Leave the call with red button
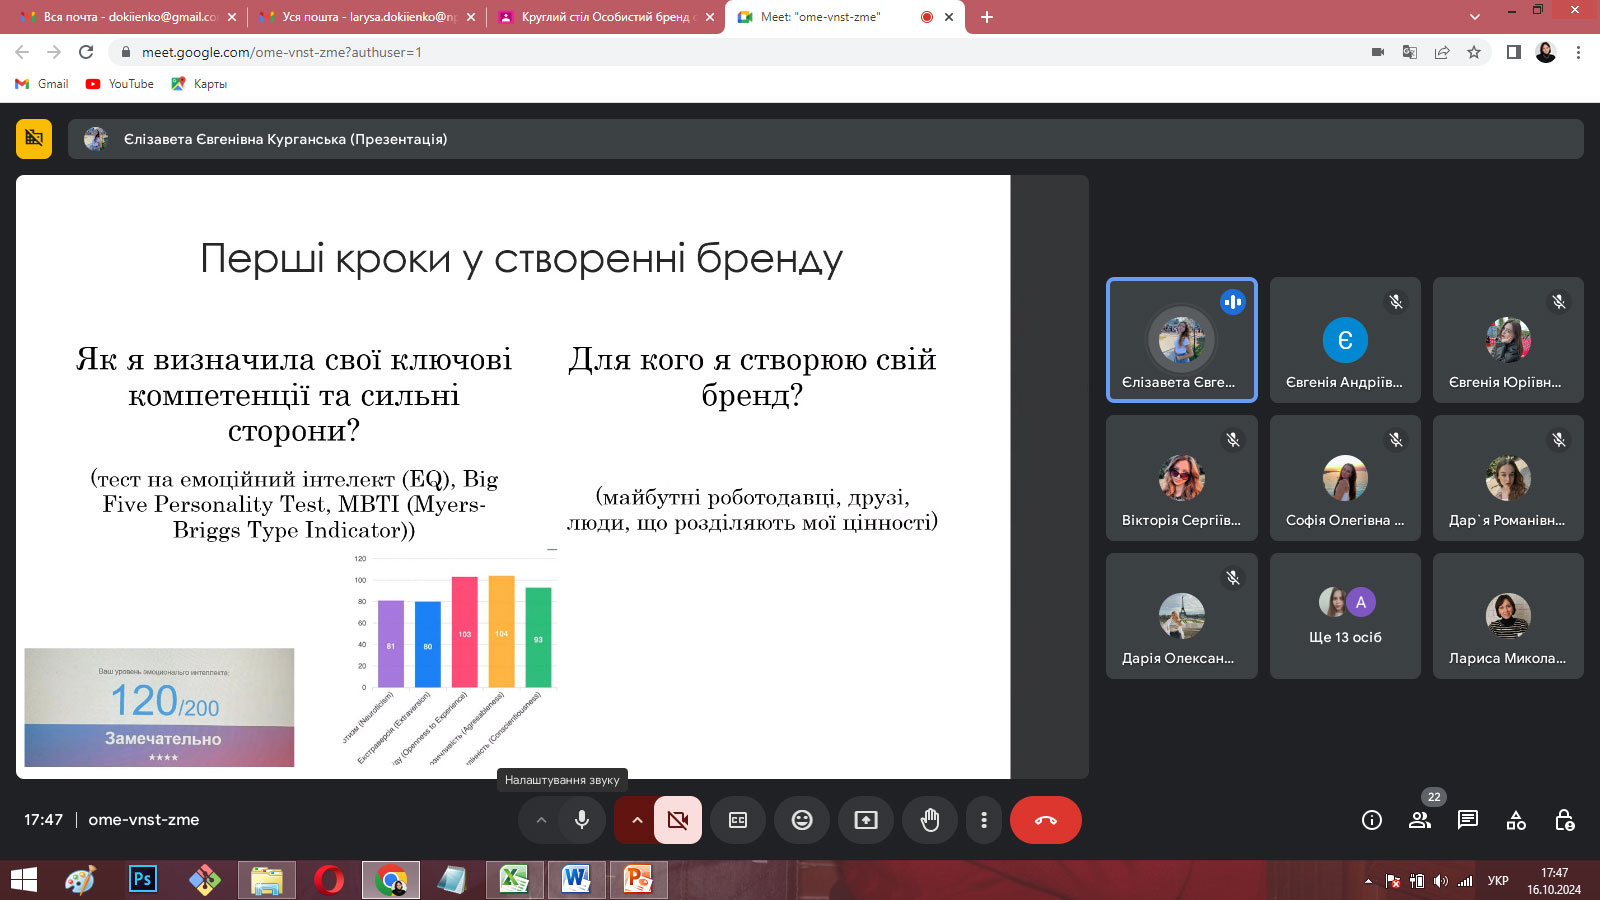 [1046, 820]
